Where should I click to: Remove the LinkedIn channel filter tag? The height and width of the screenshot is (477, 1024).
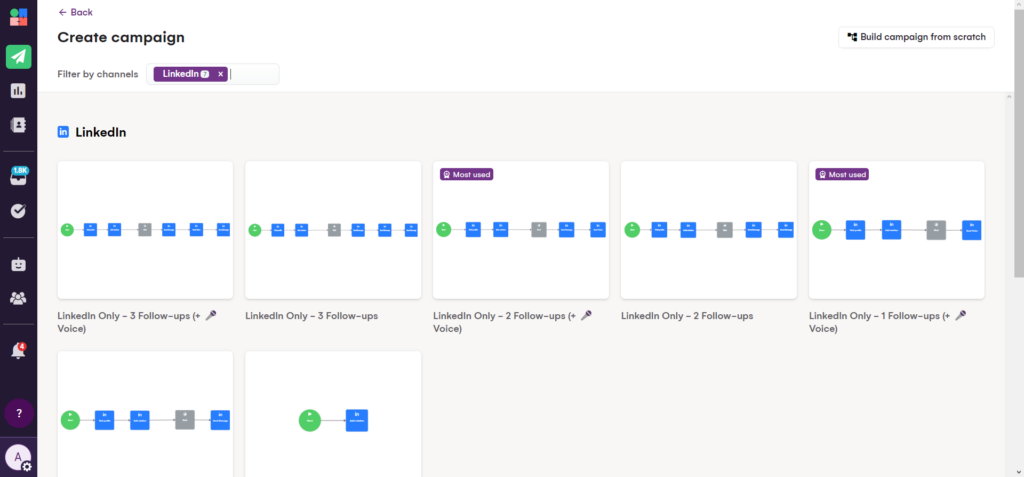pos(220,74)
